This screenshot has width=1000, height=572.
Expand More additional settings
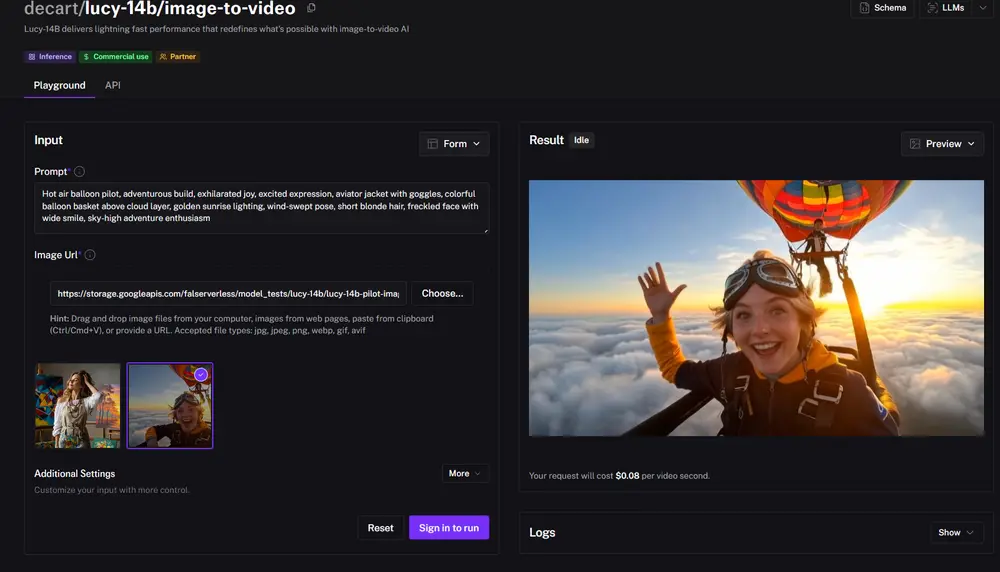point(465,474)
